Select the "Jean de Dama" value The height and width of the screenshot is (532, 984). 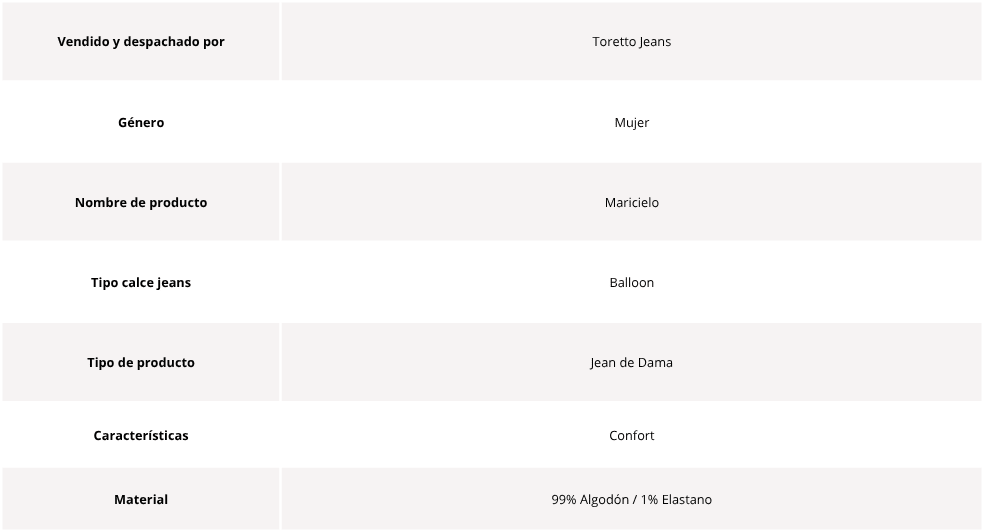[631, 363]
